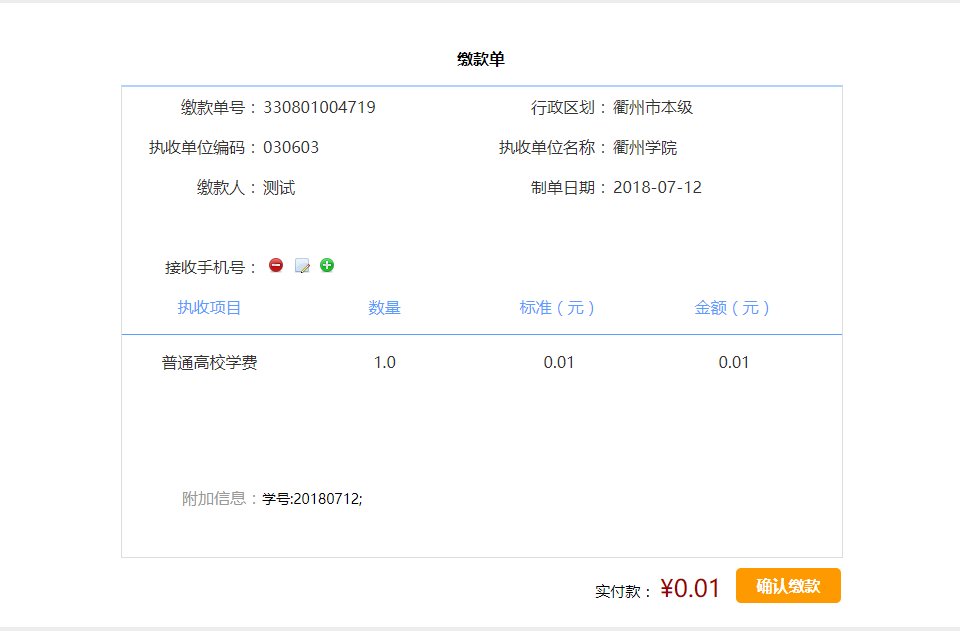Screen dimensions: 960x631
Task: Click the 执收项目 column header
Action: tap(209, 307)
